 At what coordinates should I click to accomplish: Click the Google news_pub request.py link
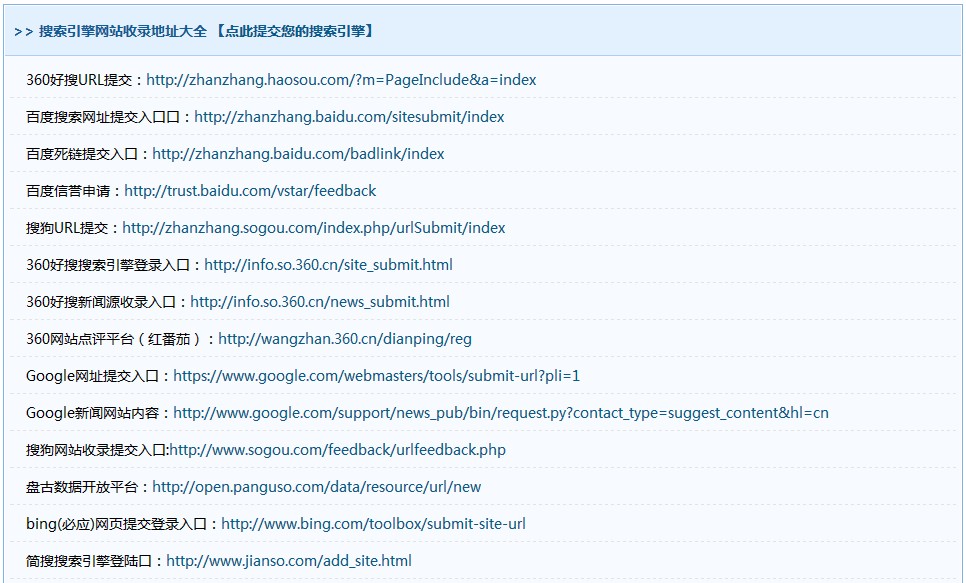click(x=500, y=413)
